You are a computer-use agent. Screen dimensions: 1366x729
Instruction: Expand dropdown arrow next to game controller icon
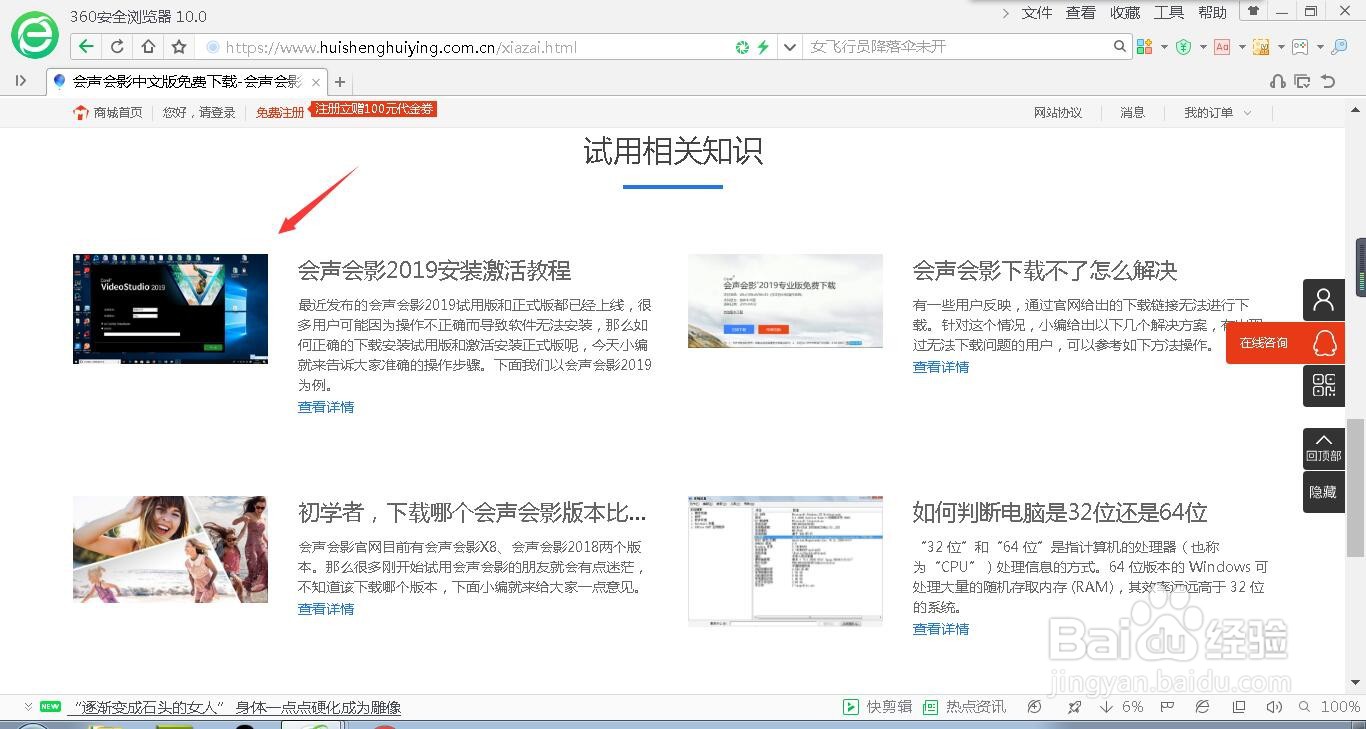point(1320,47)
